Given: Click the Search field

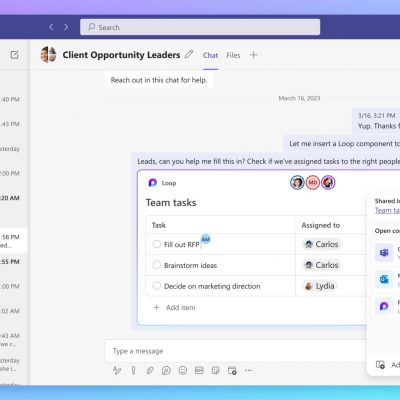Looking at the screenshot, I should tap(200, 27).
